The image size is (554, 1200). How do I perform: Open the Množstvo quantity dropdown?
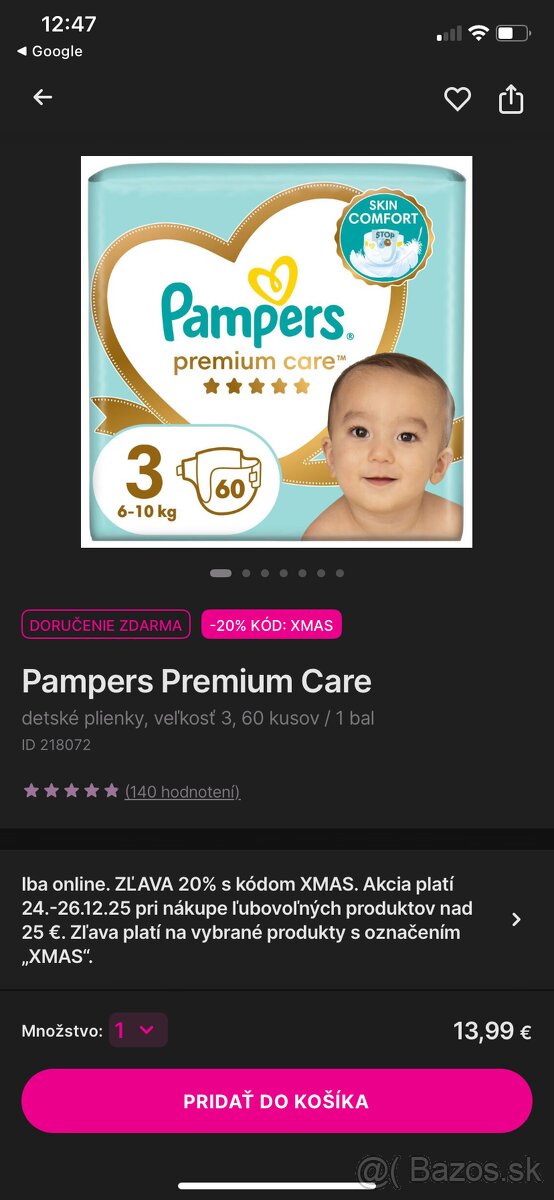pyautogui.click(x=138, y=1030)
